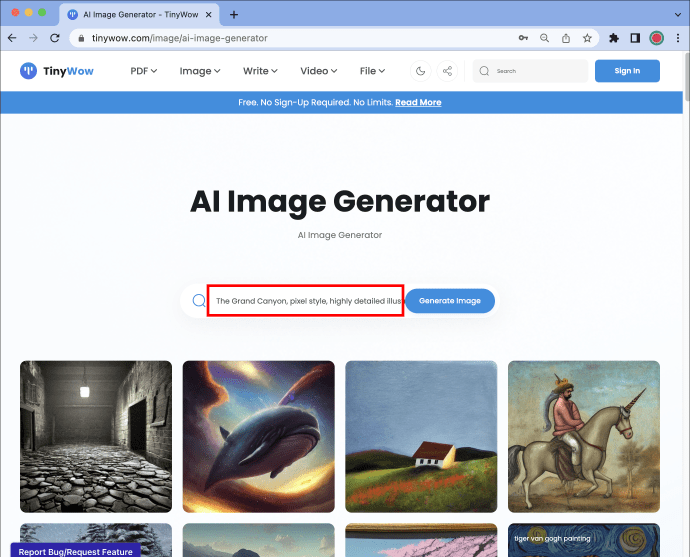The image size is (690, 557).
Task: Open the tiger van gogh painting thumbnail
Action: 584,540
